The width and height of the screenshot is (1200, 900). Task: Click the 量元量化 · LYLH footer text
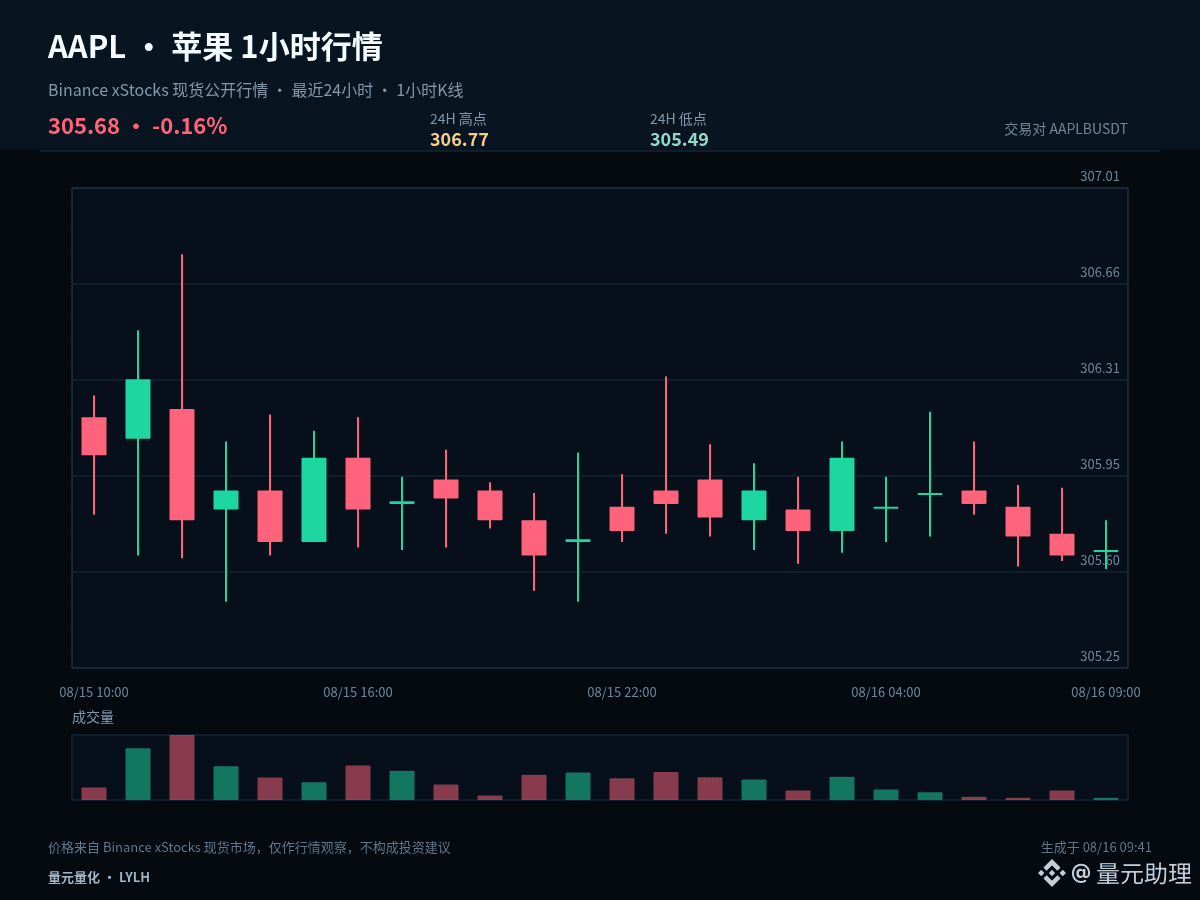[x=99, y=877]
